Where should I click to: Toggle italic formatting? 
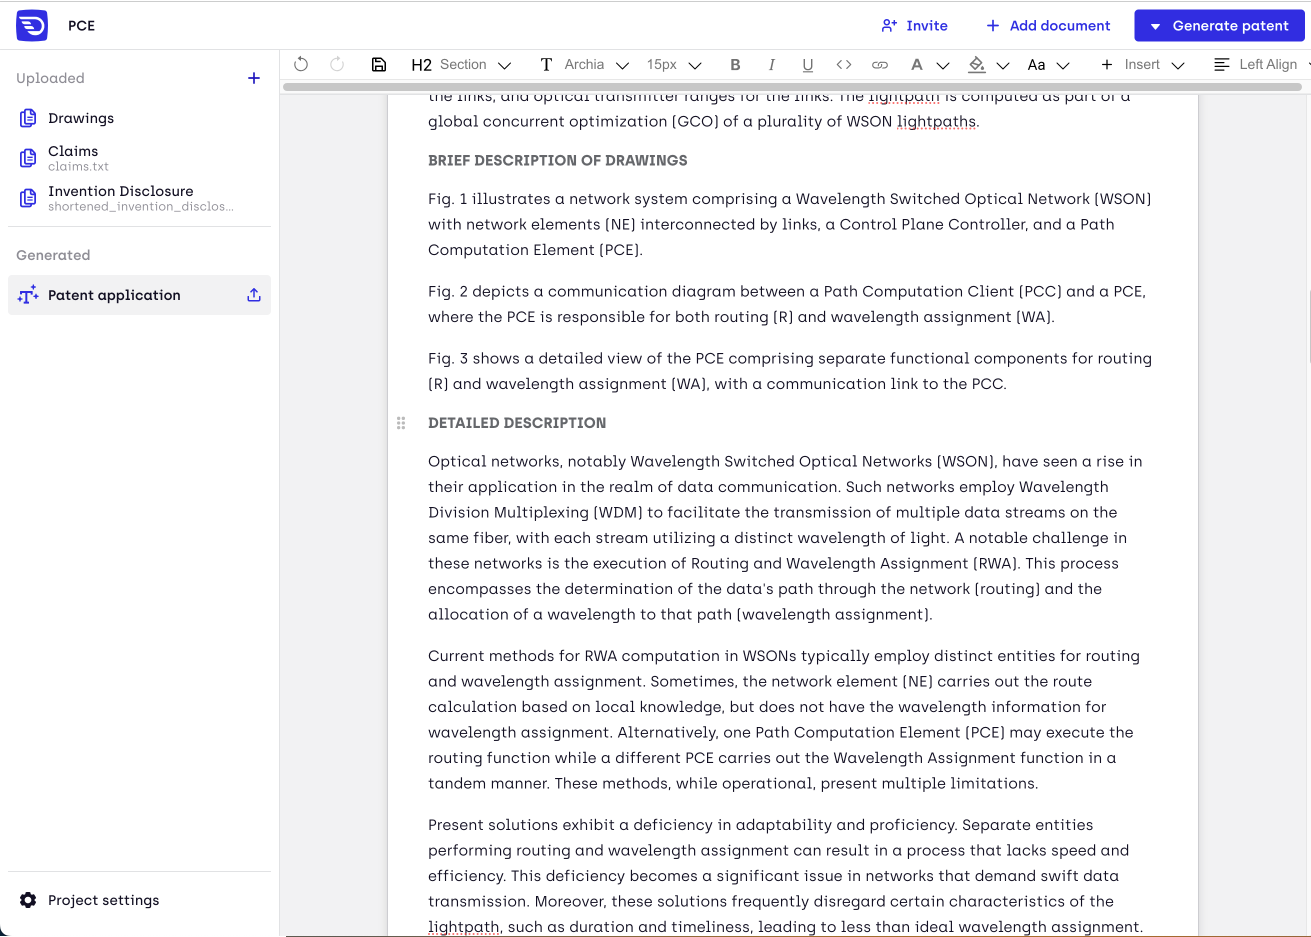click(x=772, y=64)
